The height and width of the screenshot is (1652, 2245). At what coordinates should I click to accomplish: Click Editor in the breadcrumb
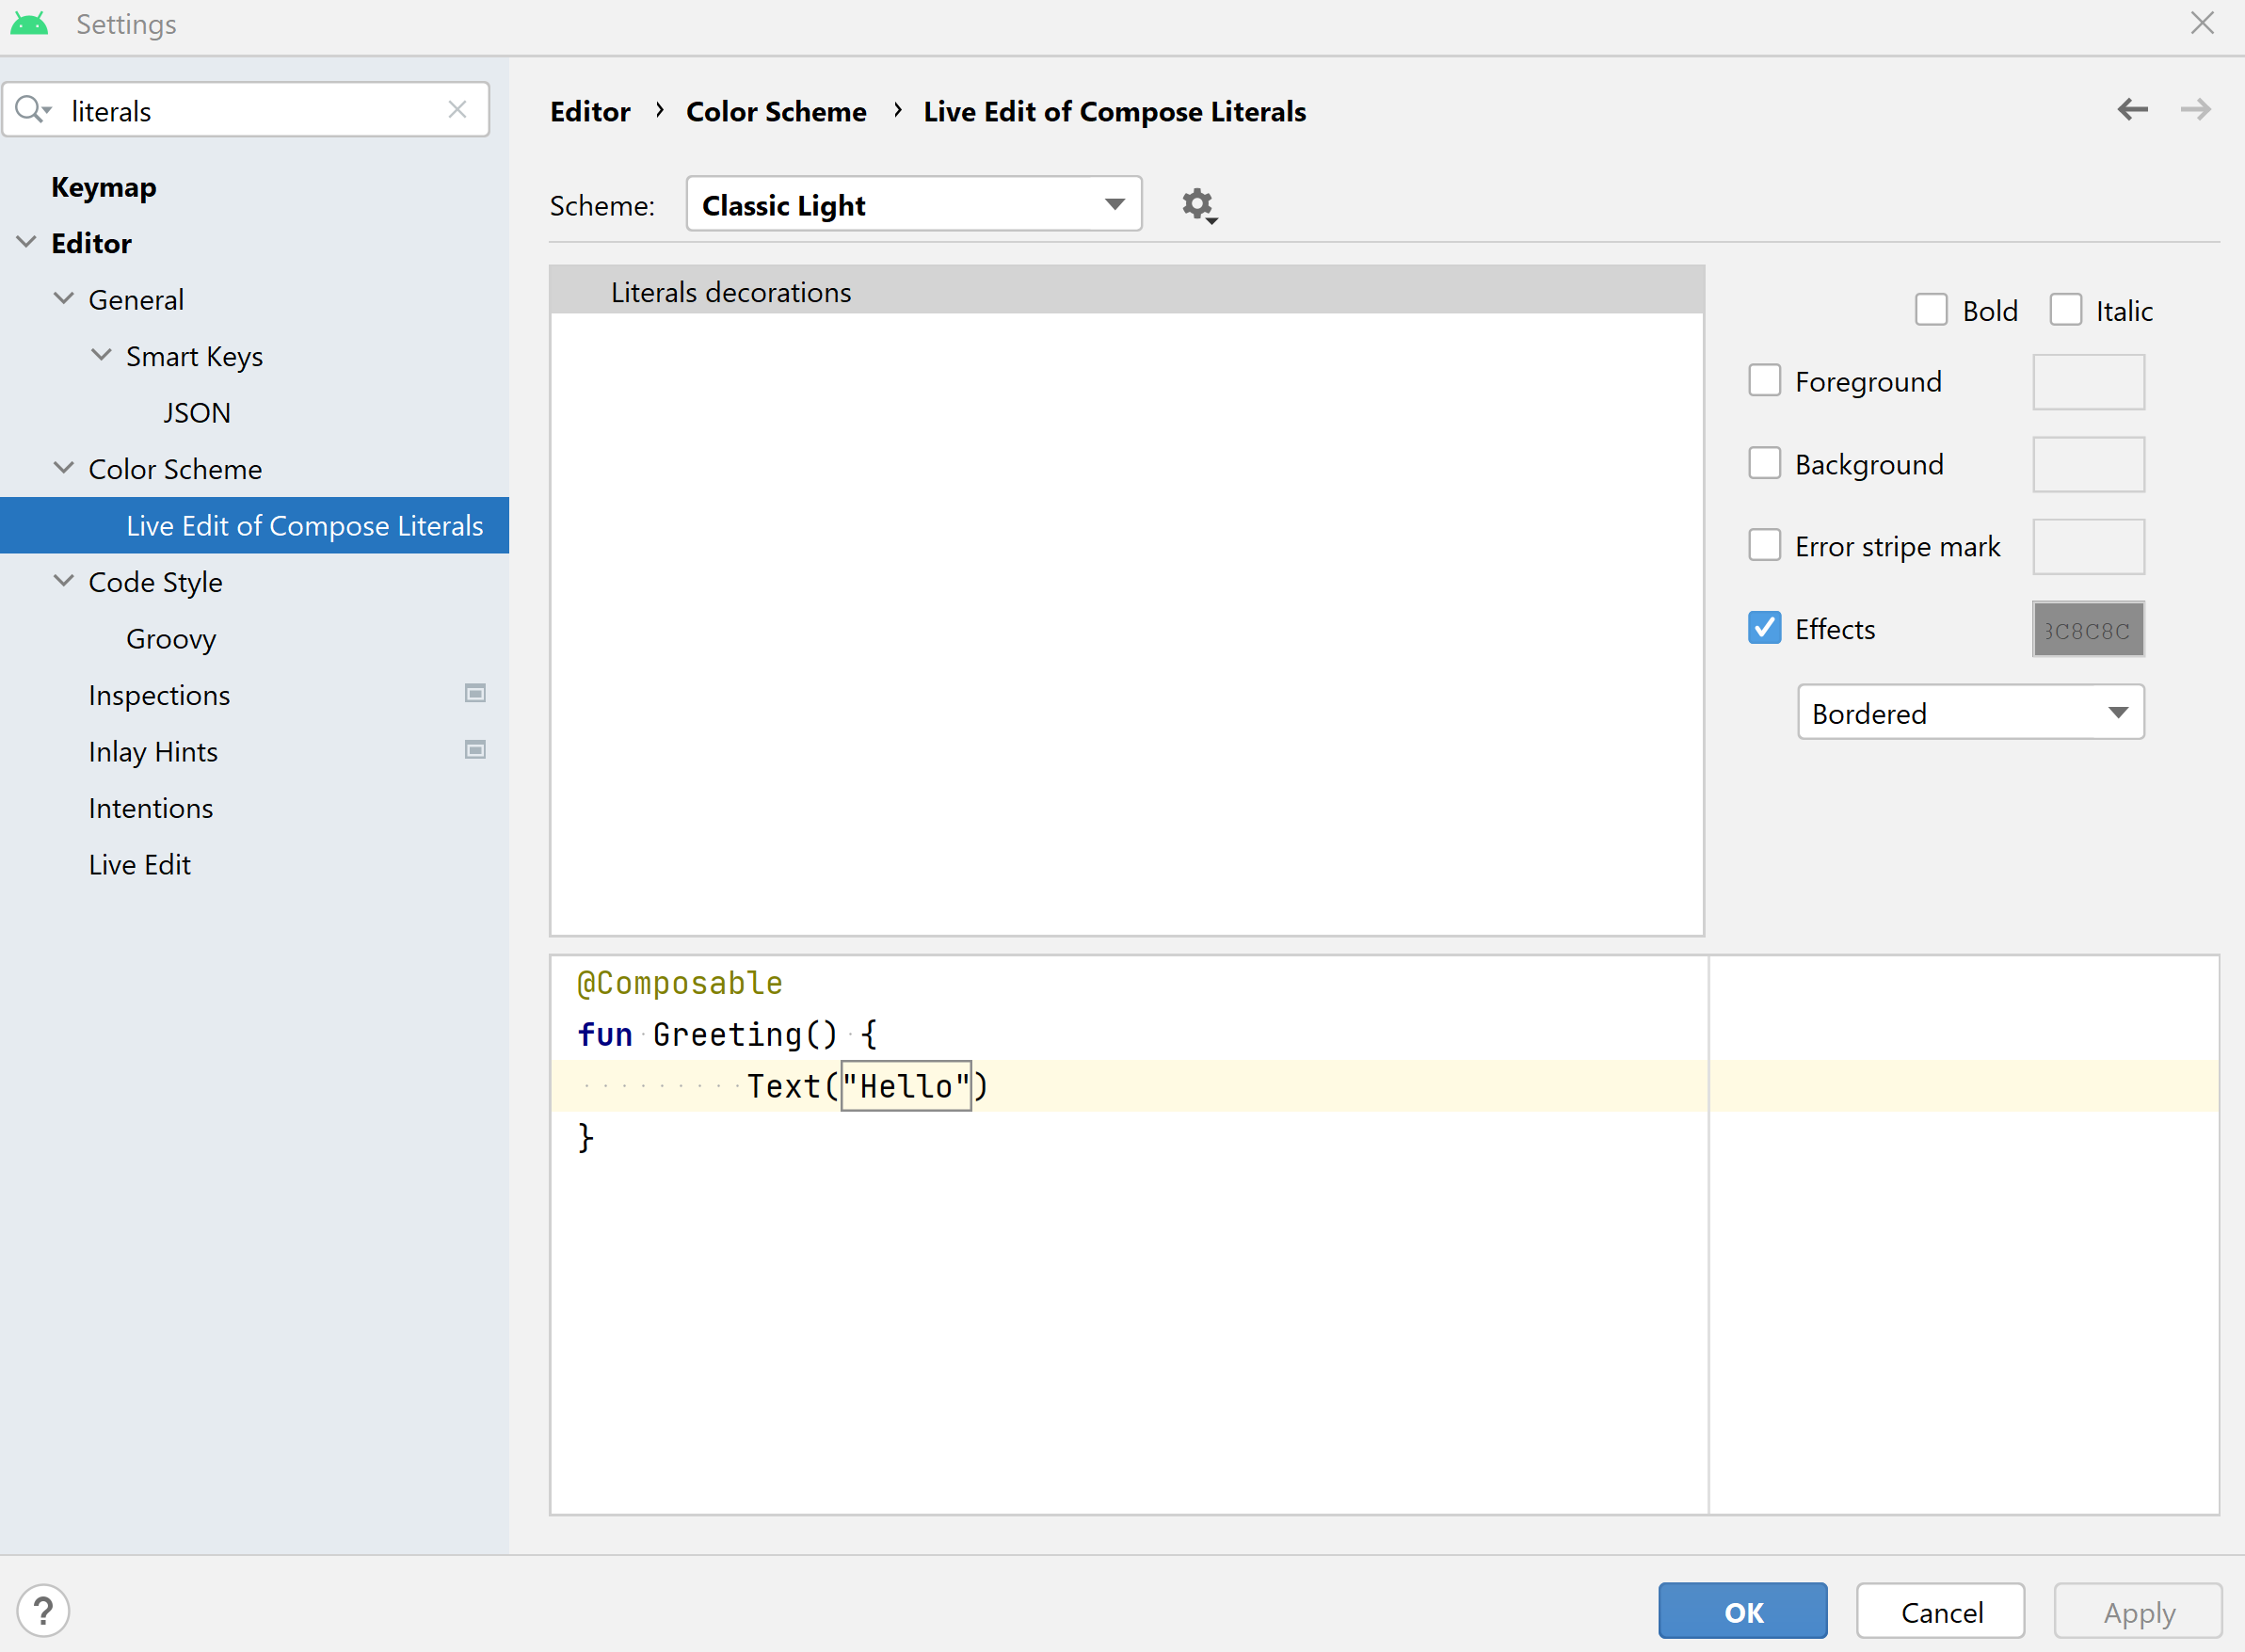pos(590,111)
